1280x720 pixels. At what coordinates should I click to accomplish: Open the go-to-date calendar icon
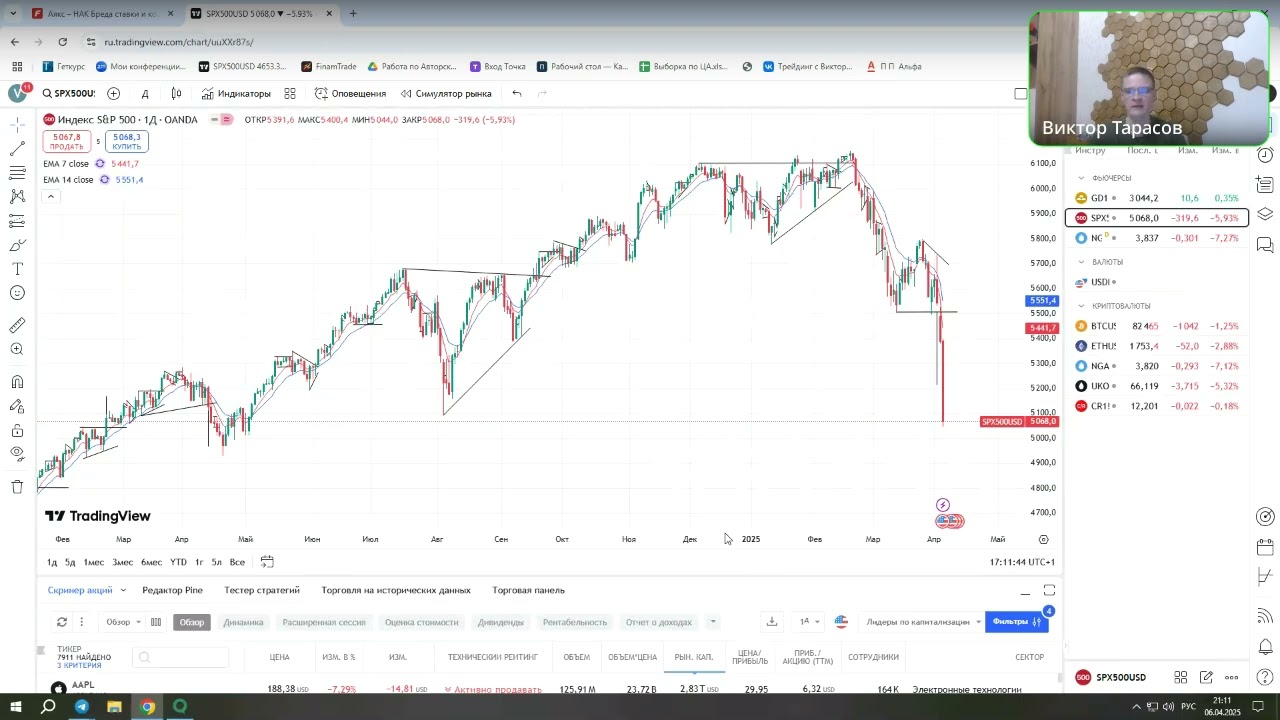click(x=267, y=562)
